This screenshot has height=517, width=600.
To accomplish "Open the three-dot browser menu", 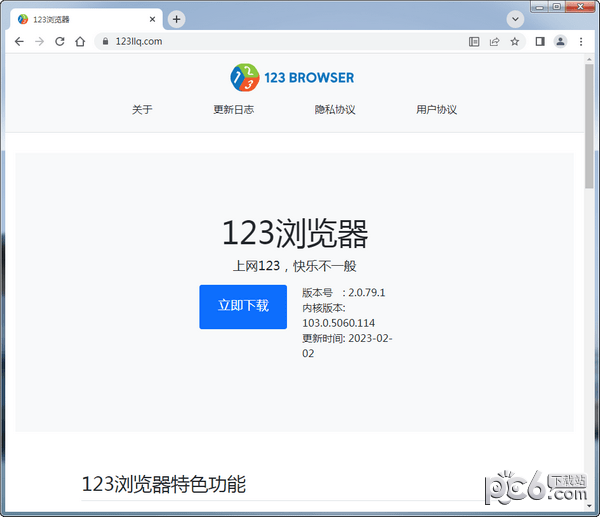I will click(581, 41).
